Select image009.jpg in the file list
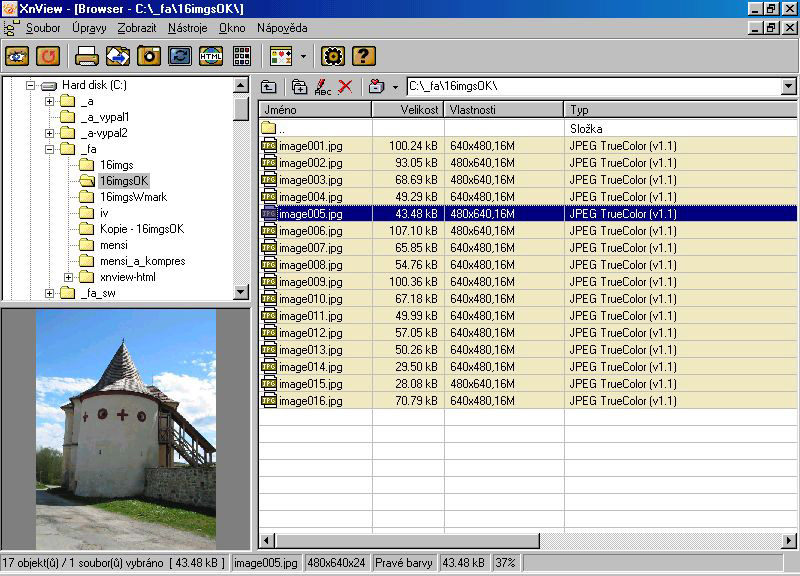Screen dimensions: 800x576 (311, 282)
